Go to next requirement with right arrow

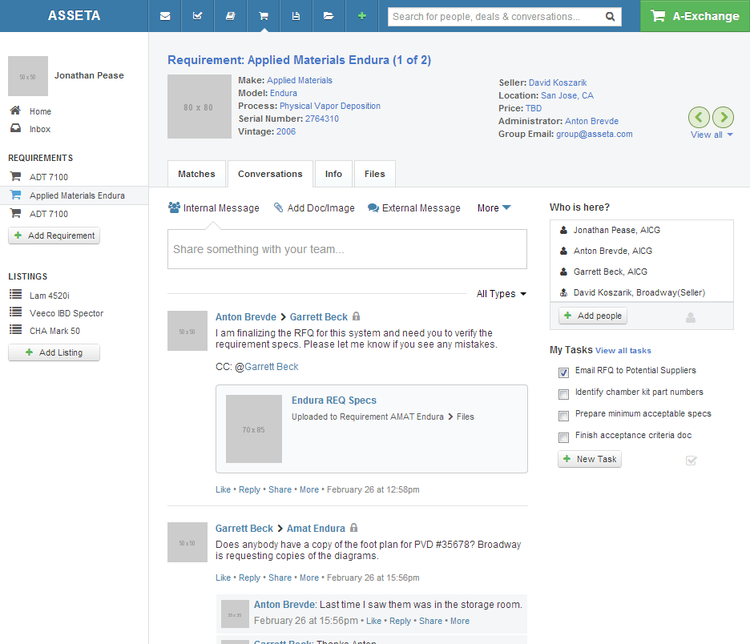click(723, 117)
